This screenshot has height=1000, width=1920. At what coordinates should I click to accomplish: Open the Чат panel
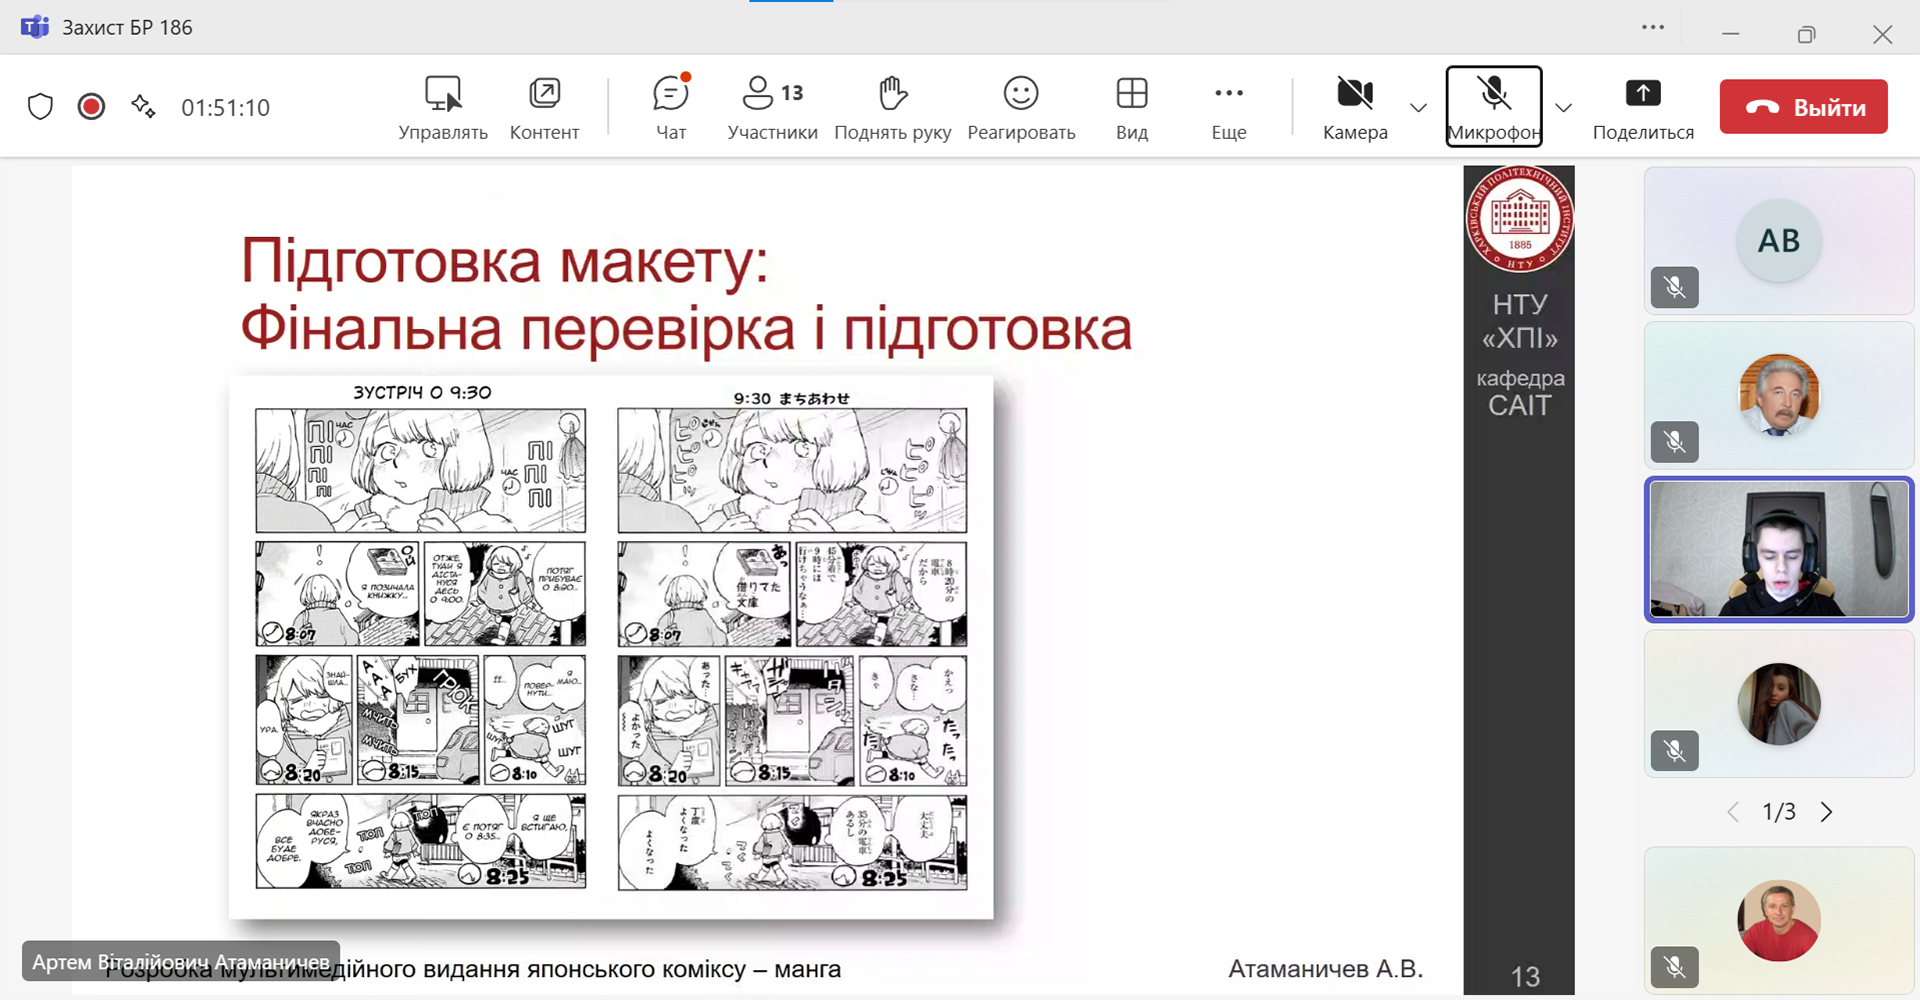click(x=671, y=107)
